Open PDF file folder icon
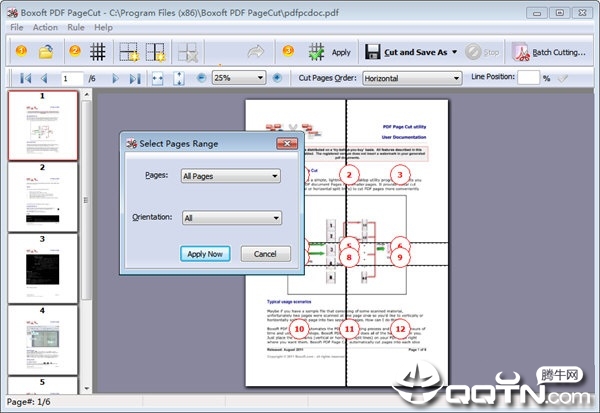The image size is (600, 413). [x=46, y=52]
